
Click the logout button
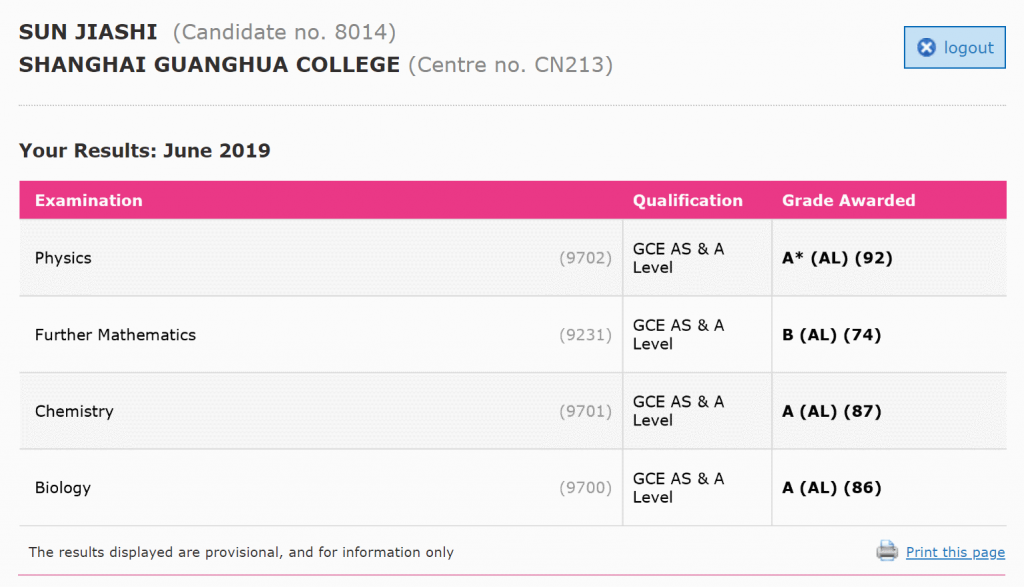[x=954, y=48]
